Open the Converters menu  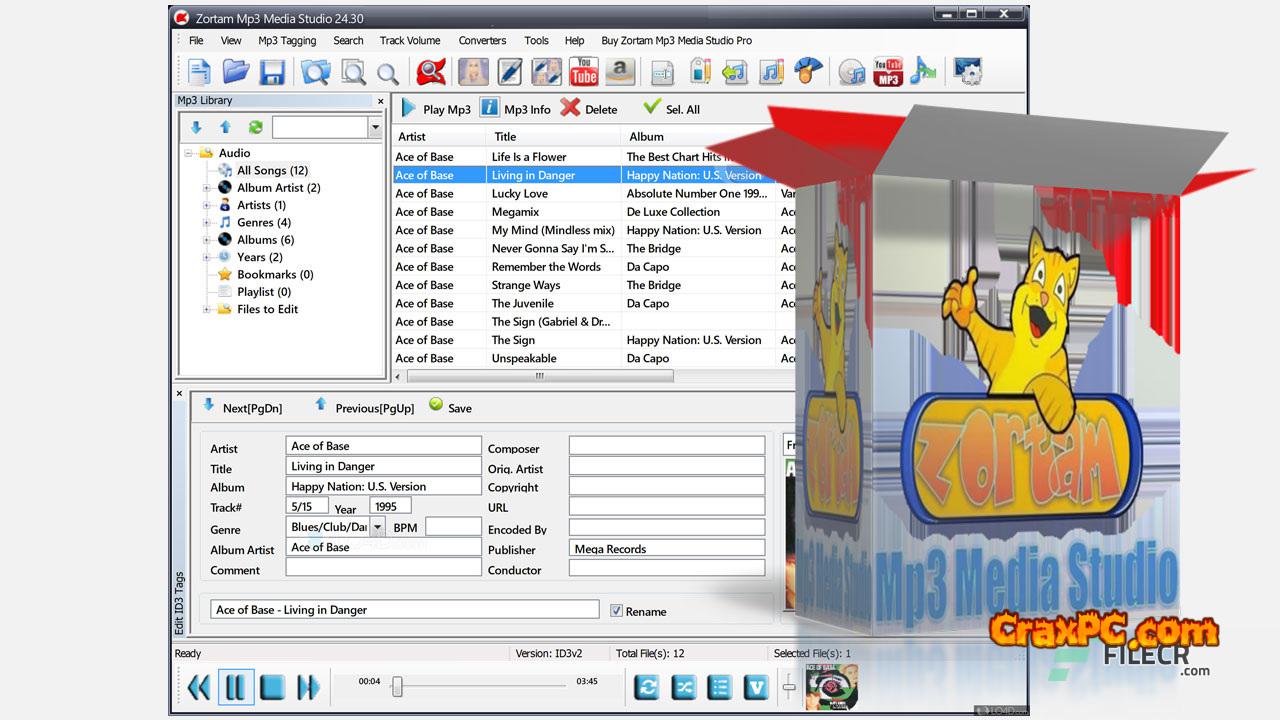482,41
